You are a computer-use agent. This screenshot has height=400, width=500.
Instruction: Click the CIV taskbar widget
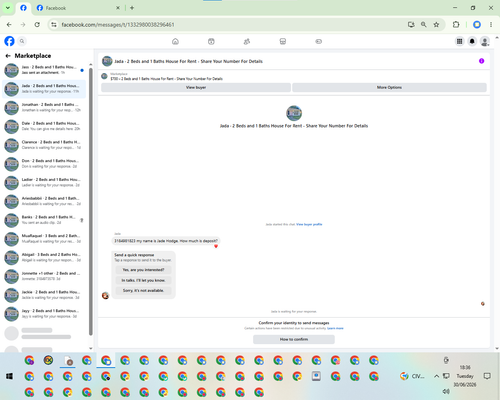tap(413, 376)
